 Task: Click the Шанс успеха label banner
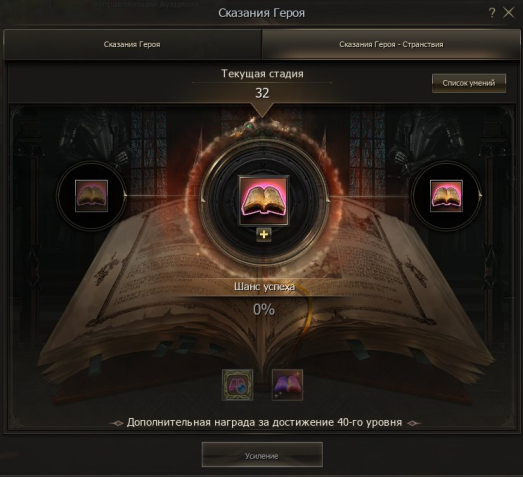pos(264,287)
